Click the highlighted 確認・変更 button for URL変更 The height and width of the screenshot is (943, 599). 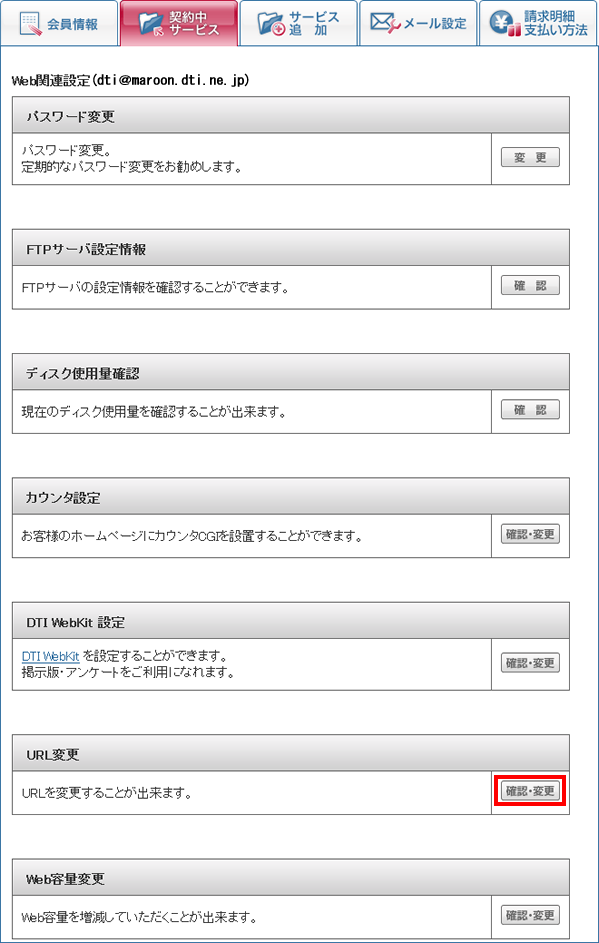(x=530, y=791)
